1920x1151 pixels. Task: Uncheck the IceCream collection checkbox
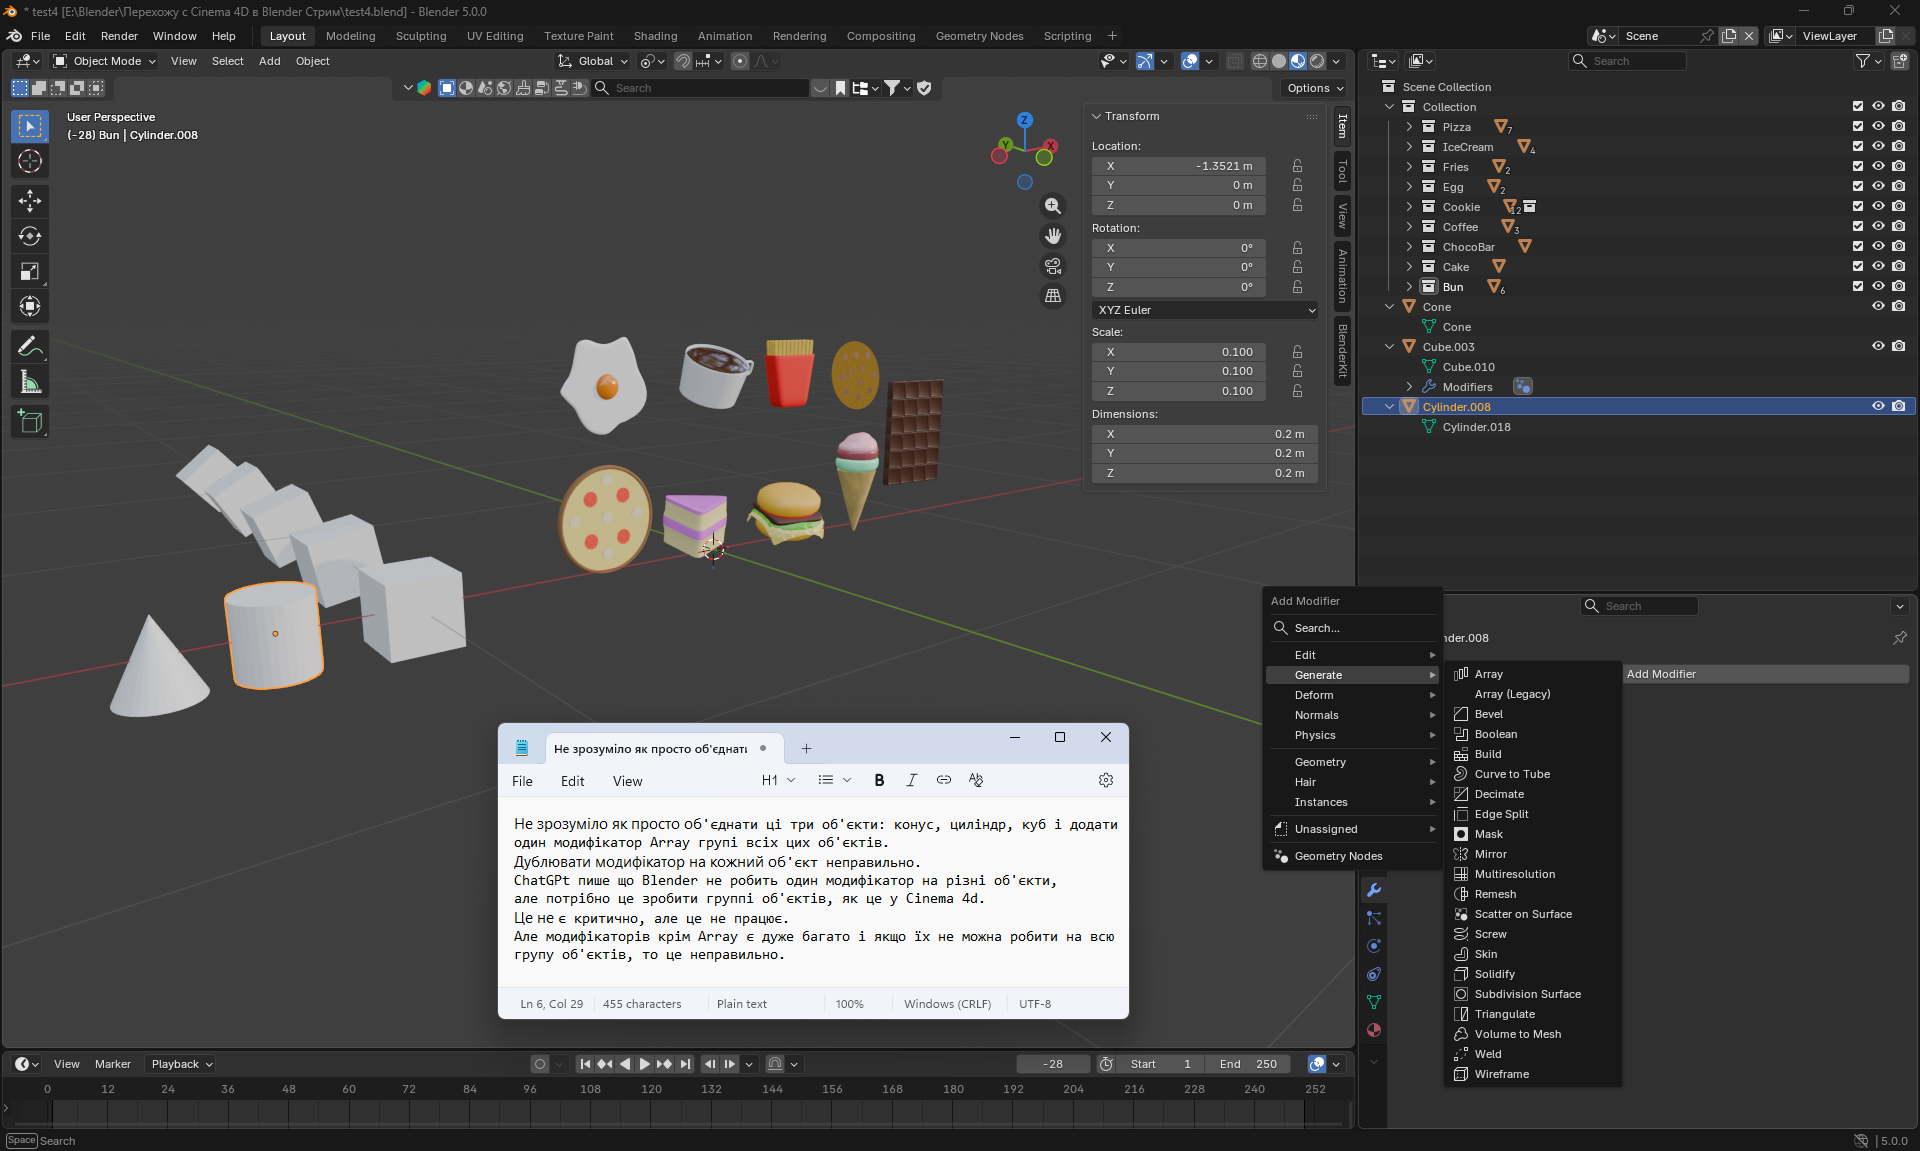pos(1857,147)
